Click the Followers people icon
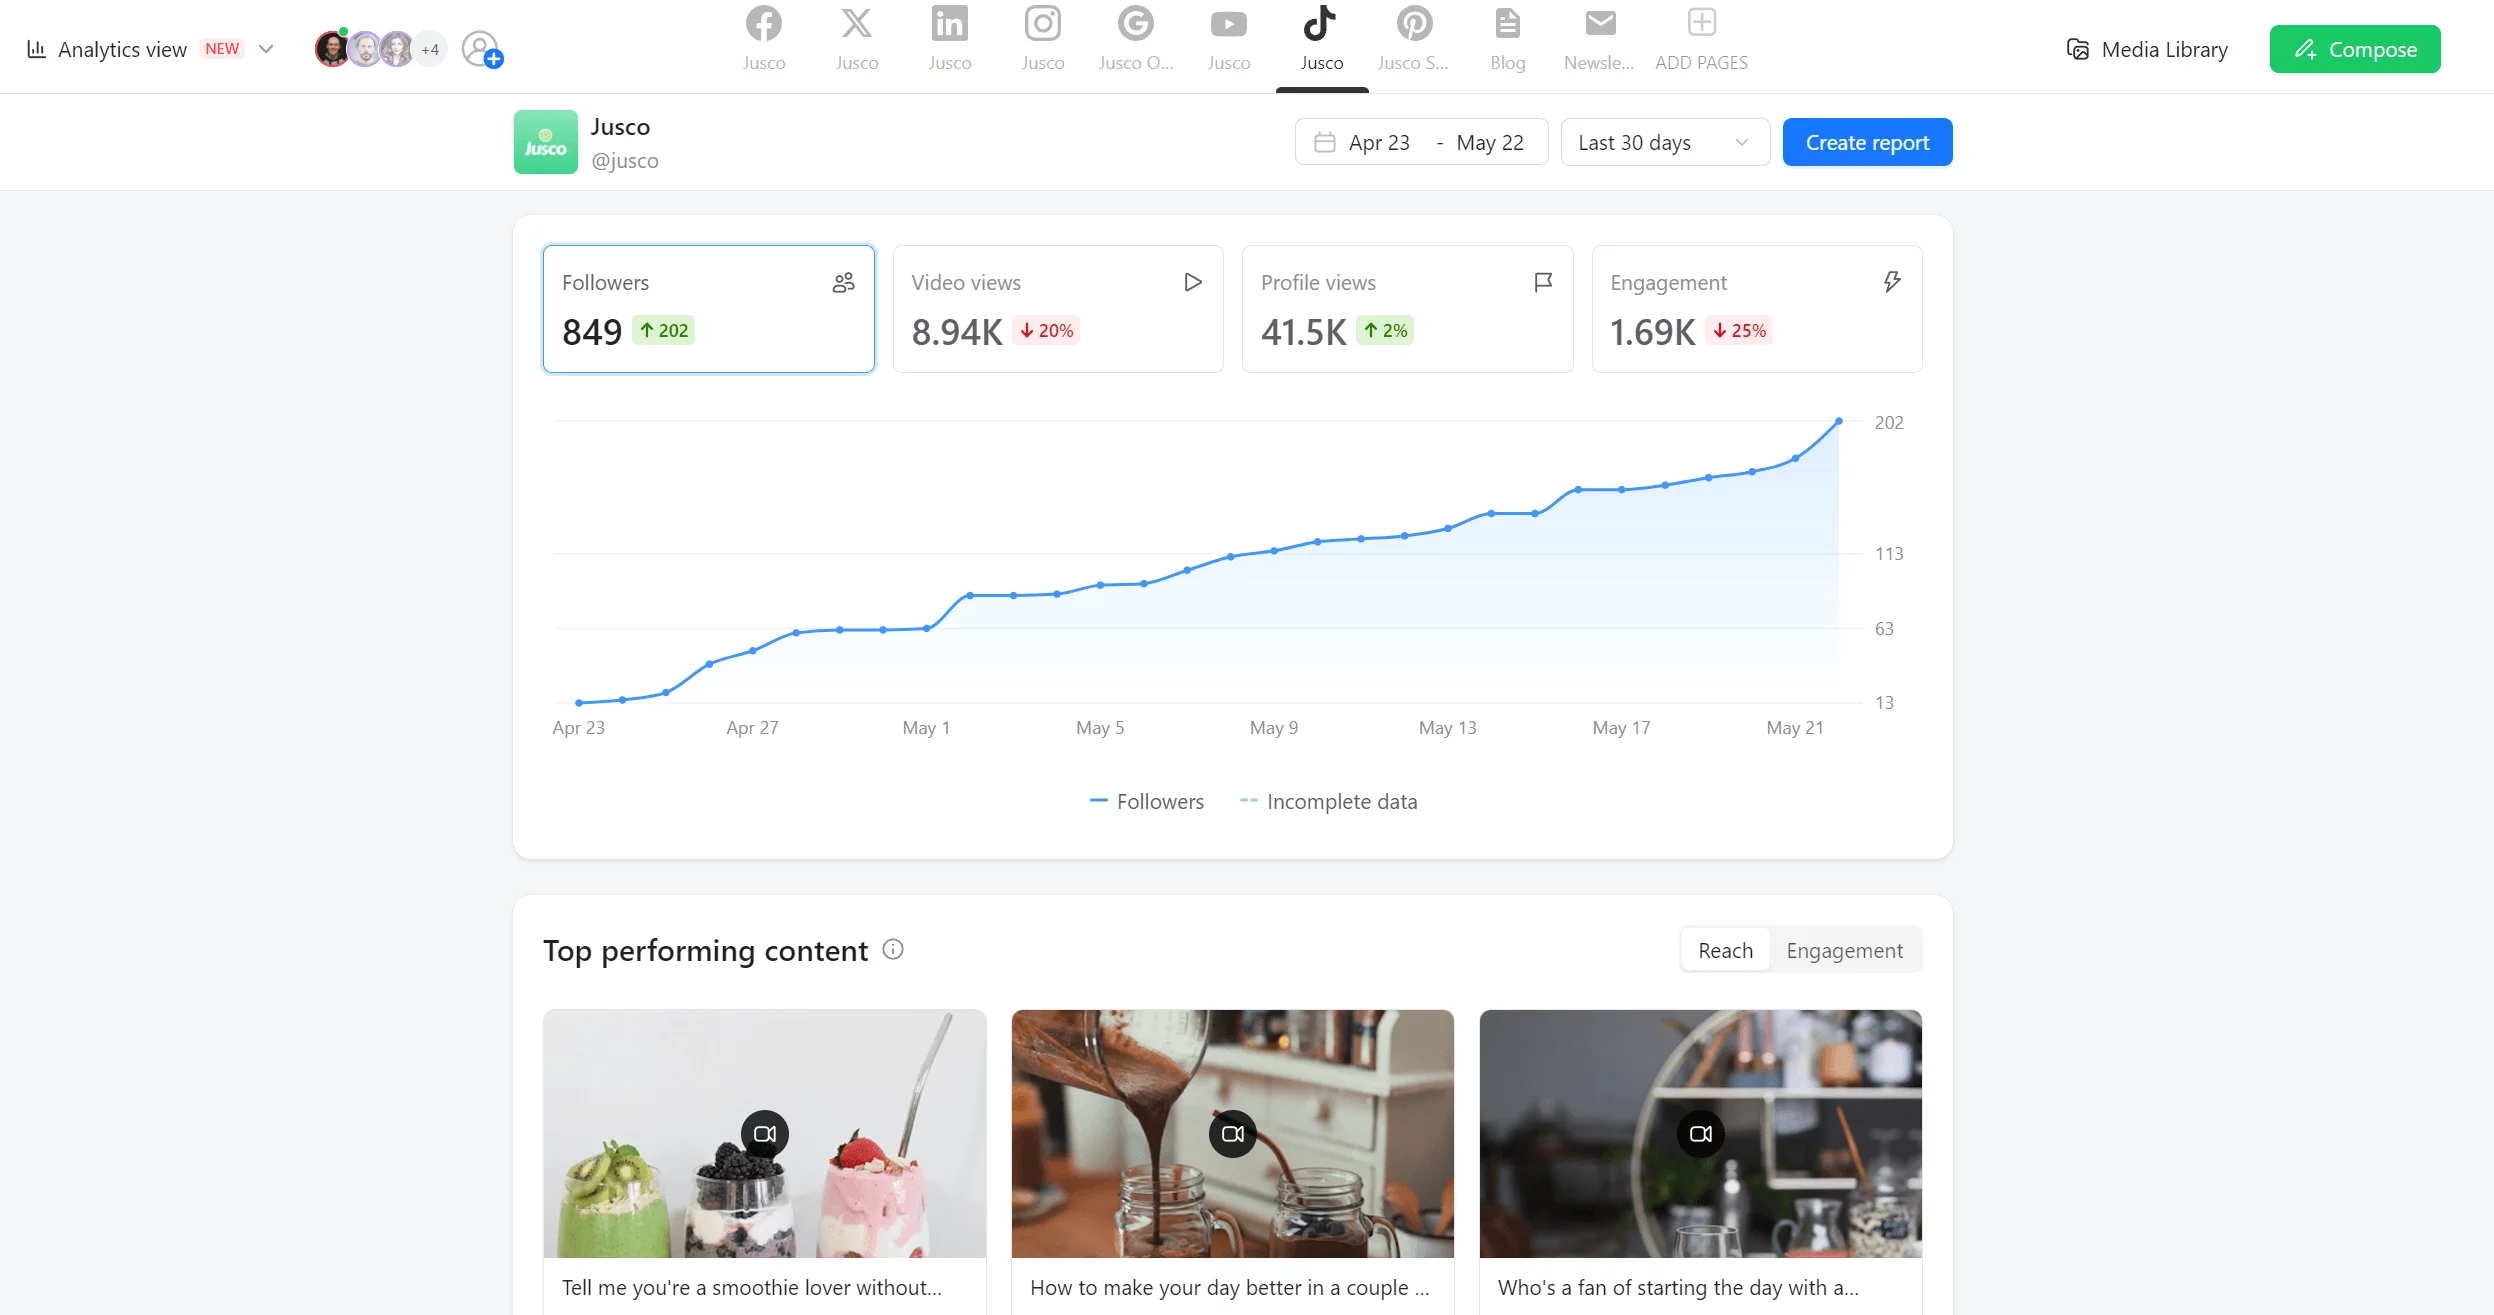This screenshot has width=2494, height=1315. coord(844,282)
